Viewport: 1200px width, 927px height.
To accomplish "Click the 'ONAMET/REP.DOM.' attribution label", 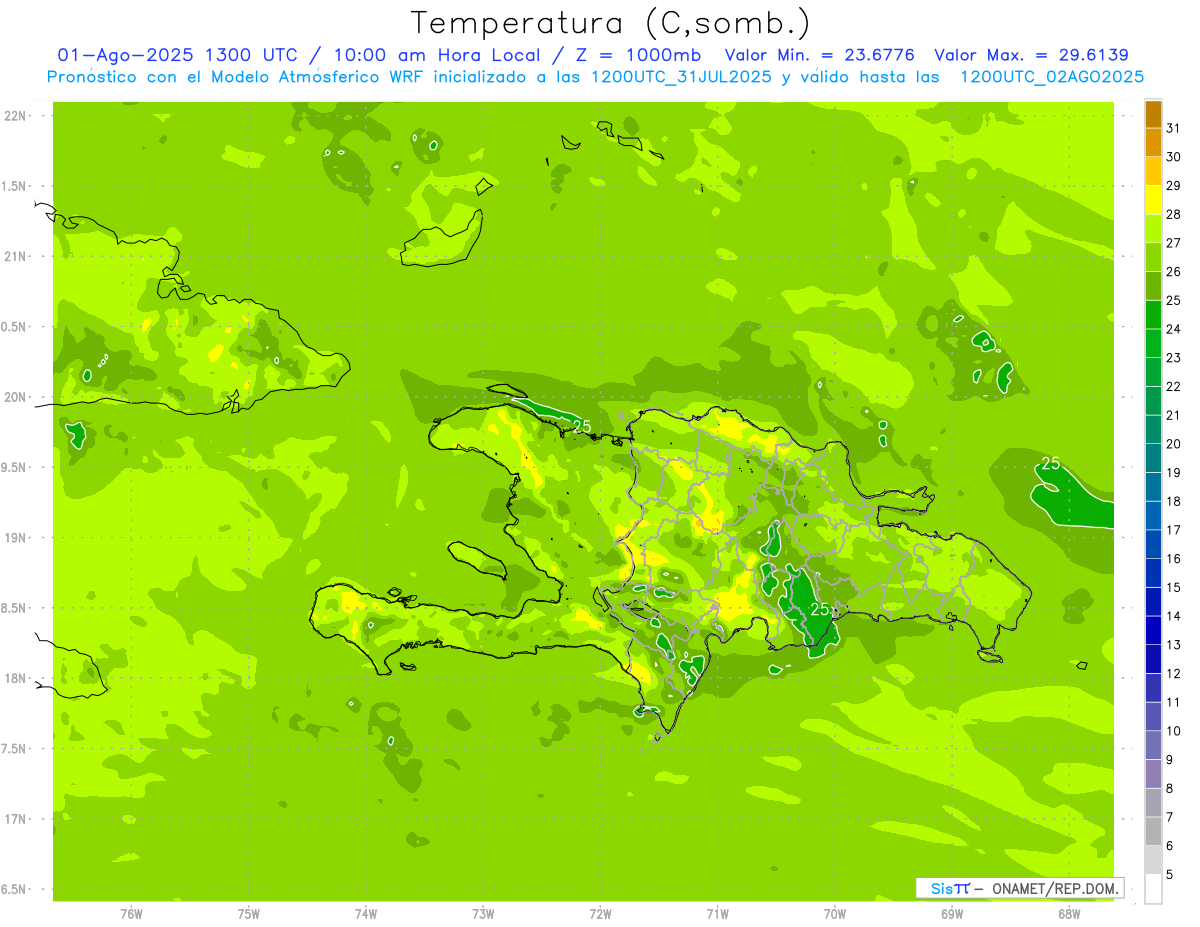I will [1055, 888].
